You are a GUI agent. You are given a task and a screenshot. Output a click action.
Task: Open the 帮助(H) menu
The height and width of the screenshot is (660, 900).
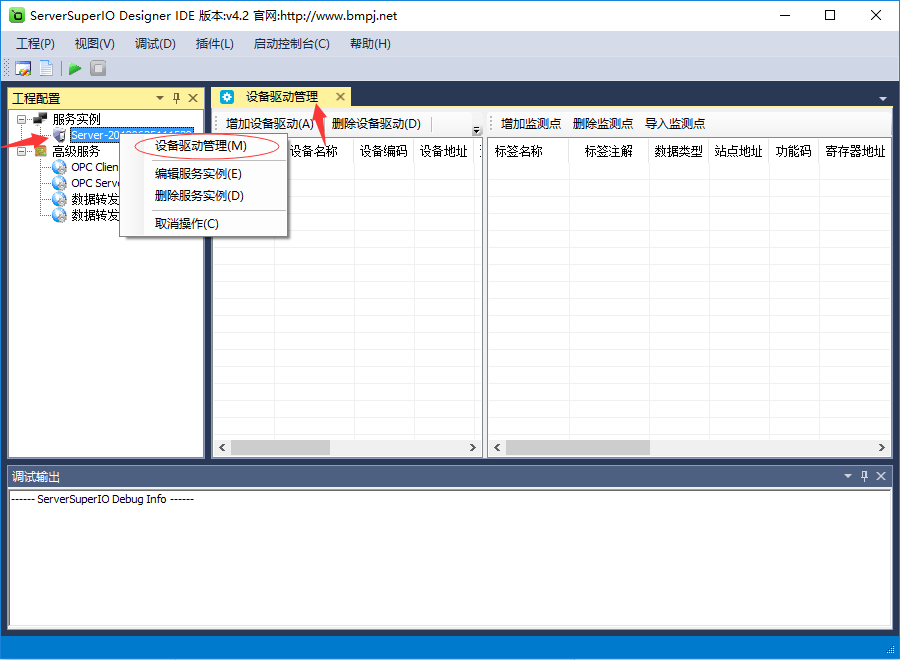coord(370,44)
